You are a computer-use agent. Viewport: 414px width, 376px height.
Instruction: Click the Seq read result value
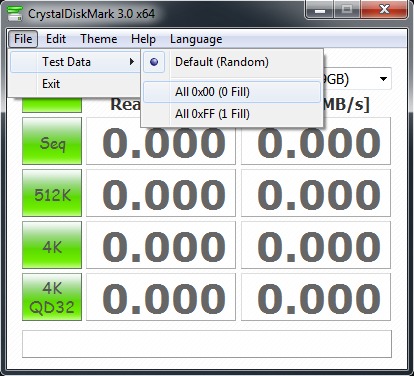click(161, 141)
